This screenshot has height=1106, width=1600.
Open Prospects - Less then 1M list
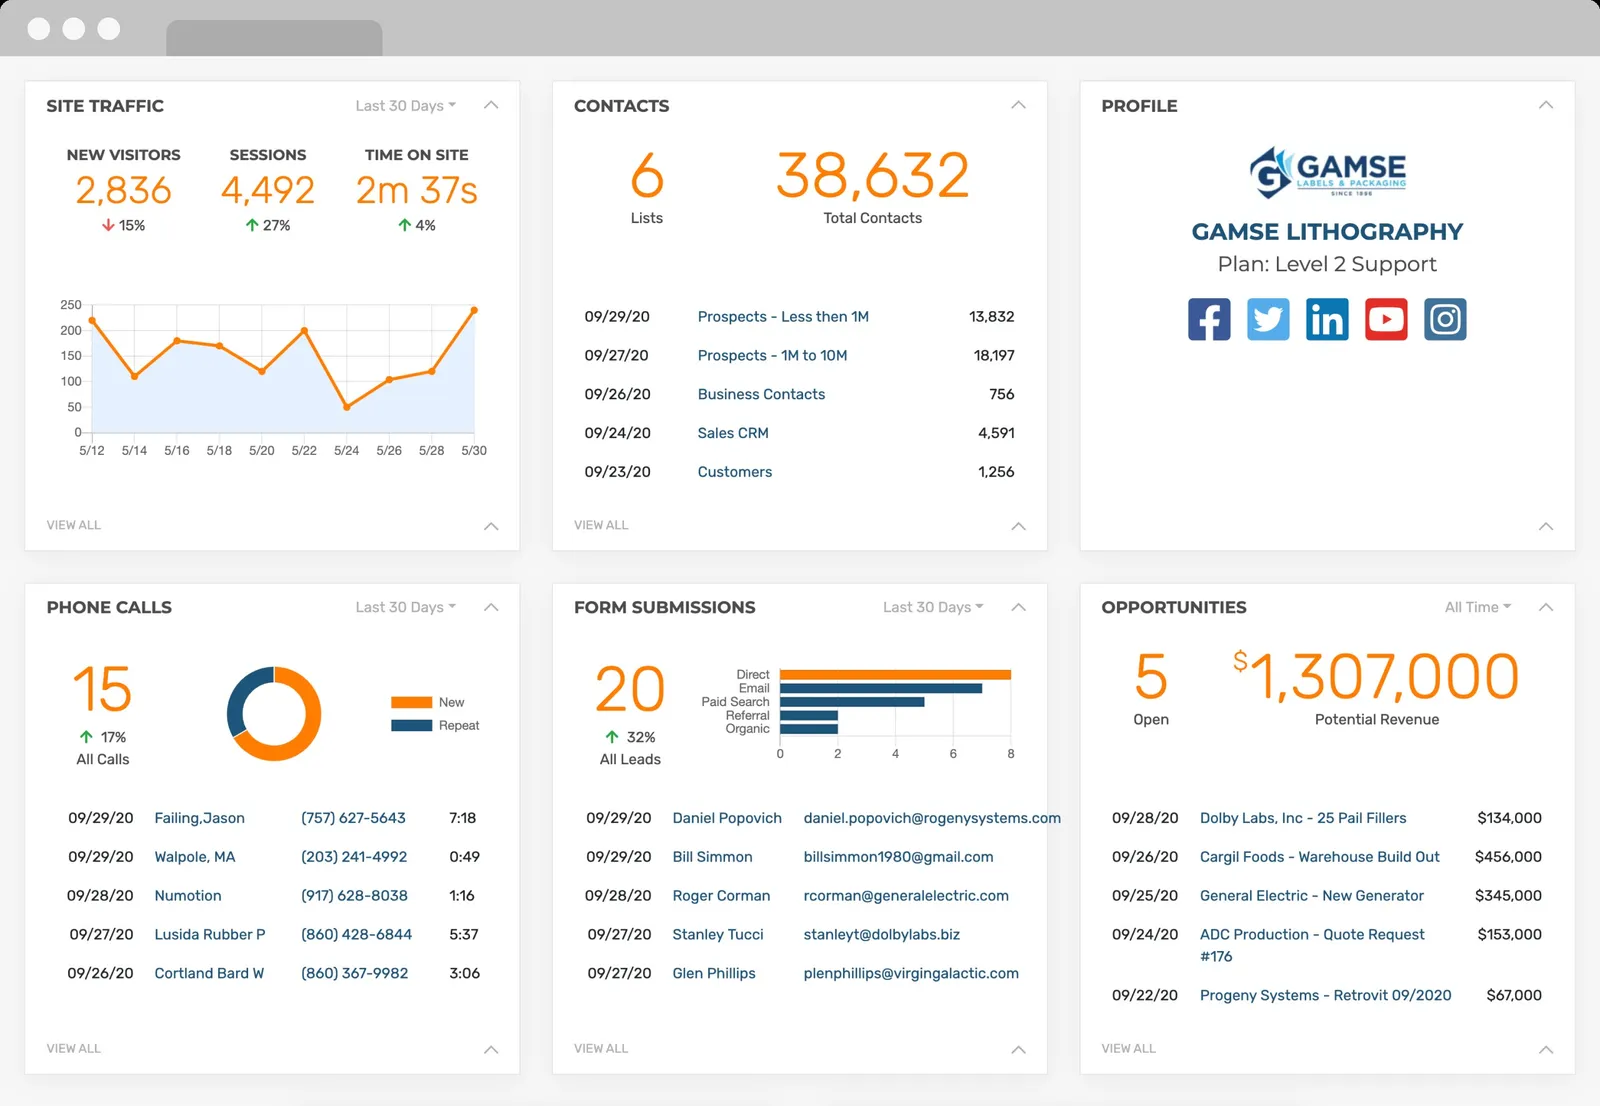(x=783, y=317)
